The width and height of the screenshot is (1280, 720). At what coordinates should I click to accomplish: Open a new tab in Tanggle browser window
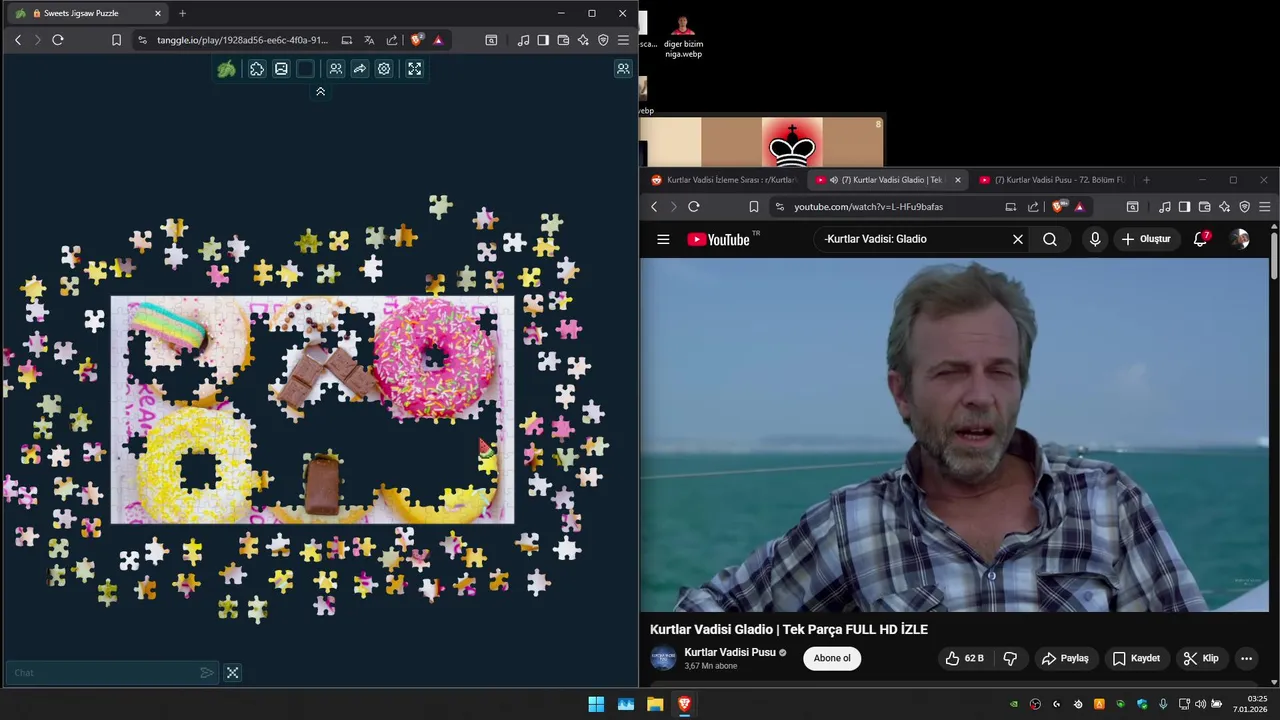[x=182, y=13]
